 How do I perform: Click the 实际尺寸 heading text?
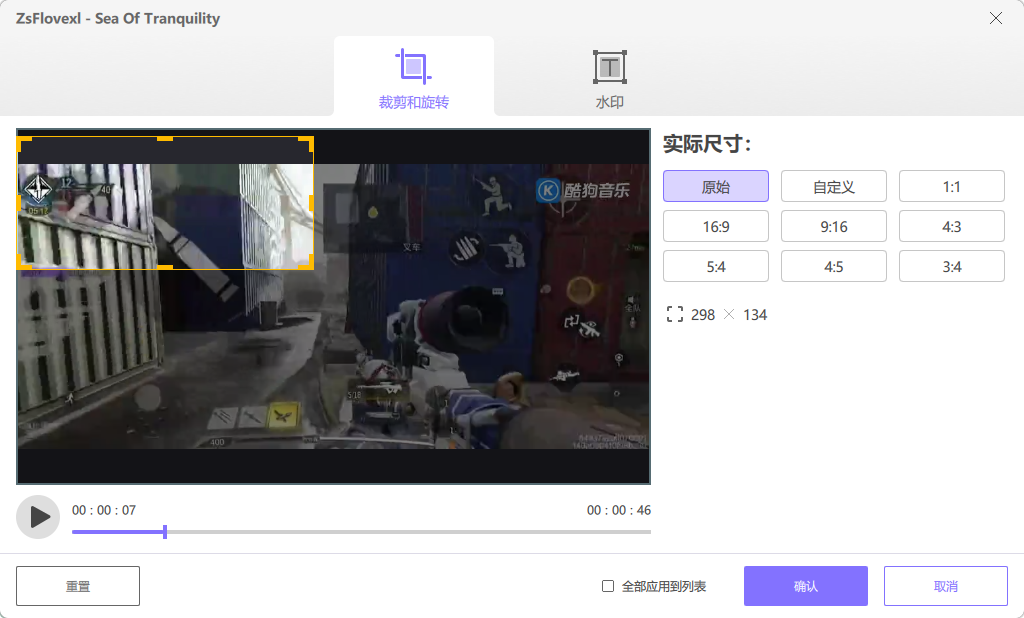707,144
